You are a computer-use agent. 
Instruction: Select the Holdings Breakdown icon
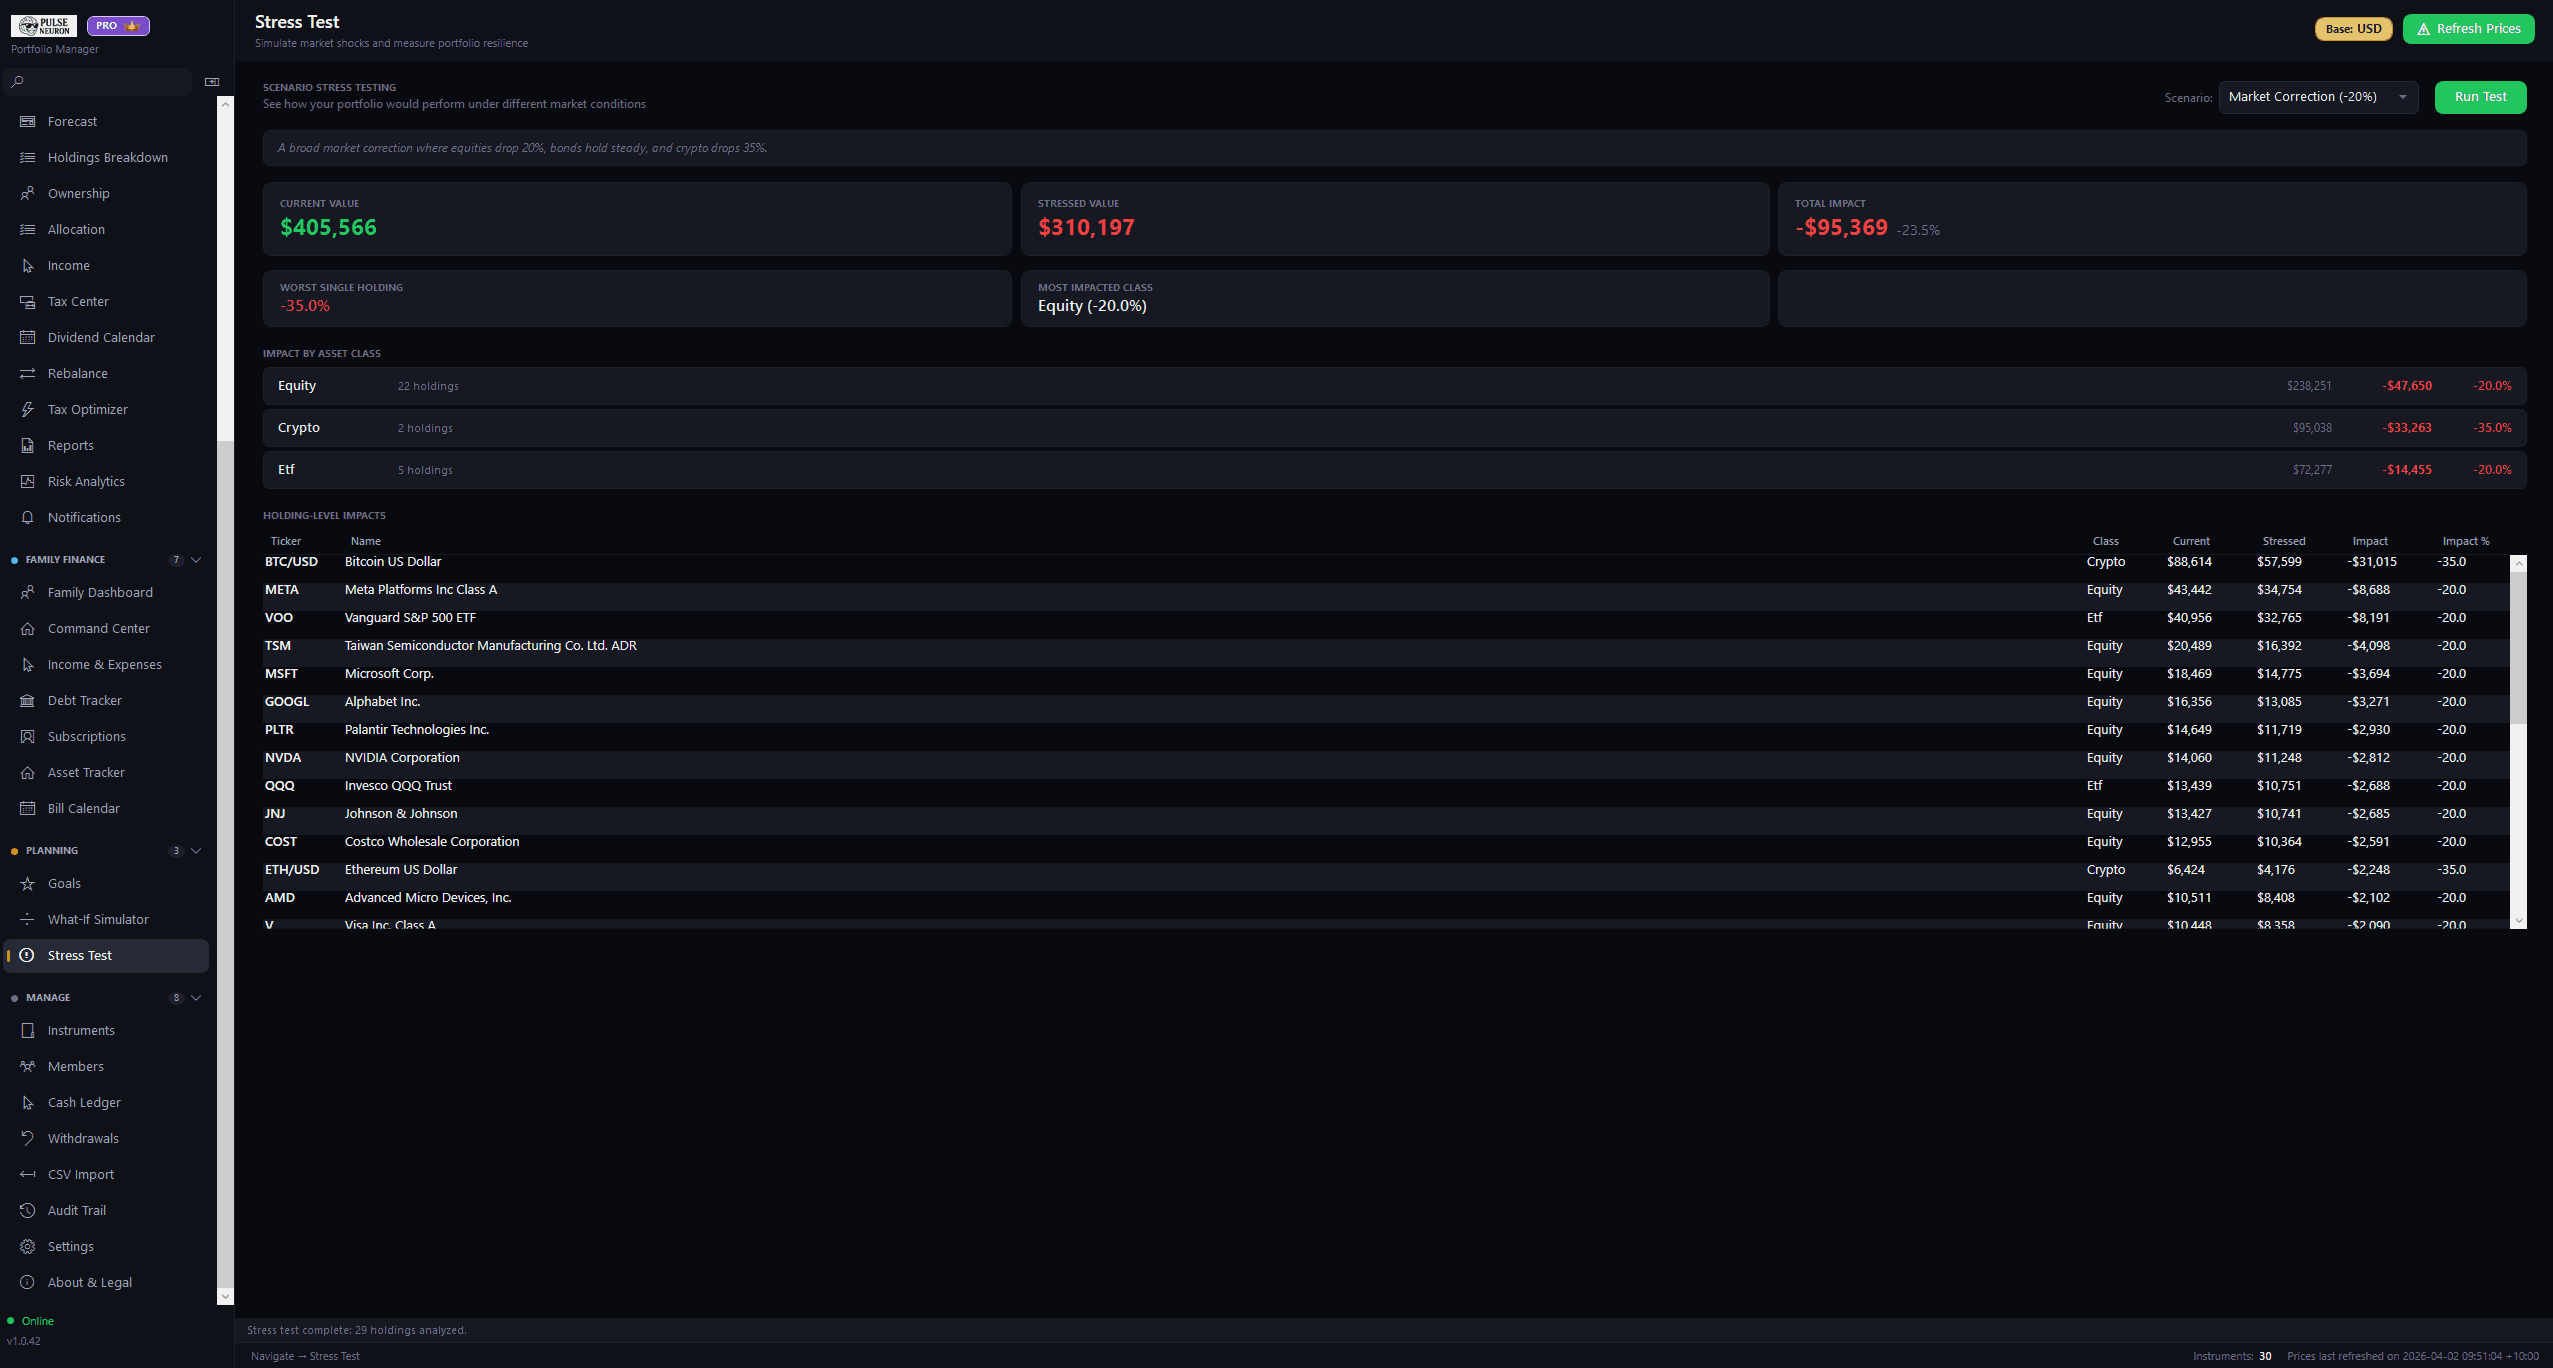(28, 157)
